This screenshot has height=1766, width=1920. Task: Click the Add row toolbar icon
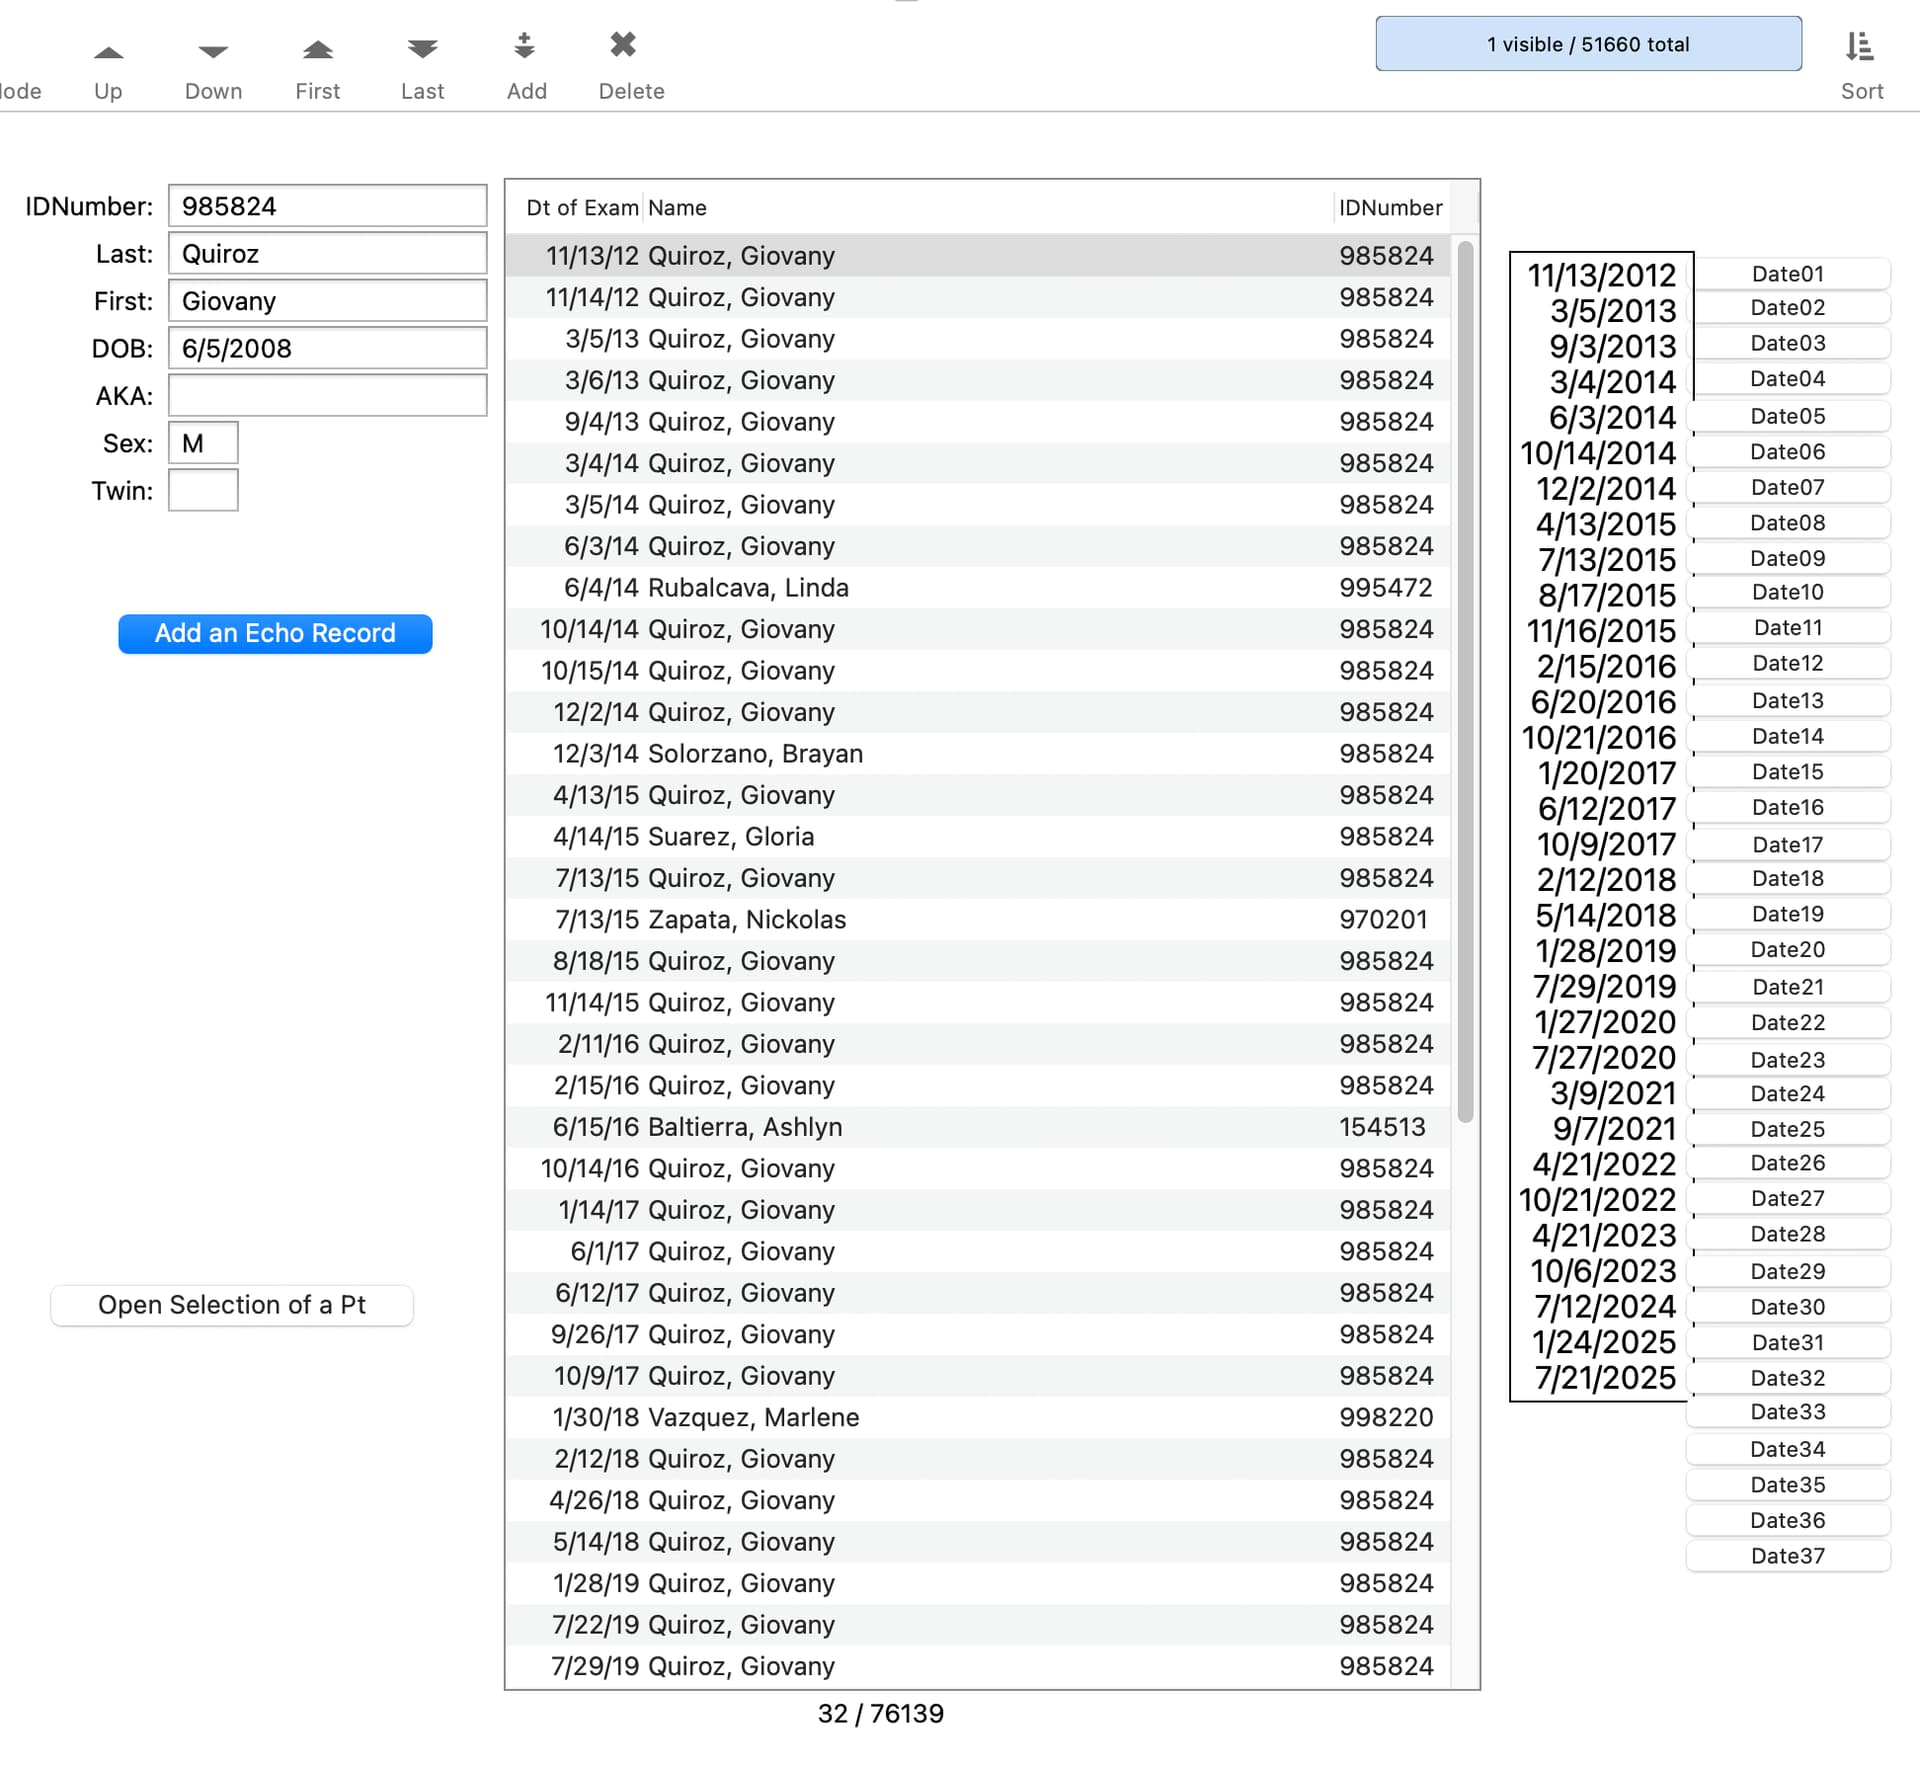[x=525, y=46]
